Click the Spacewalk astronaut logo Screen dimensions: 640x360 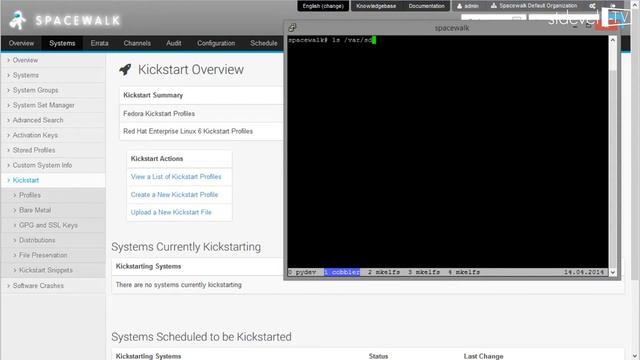coord(18,20)
